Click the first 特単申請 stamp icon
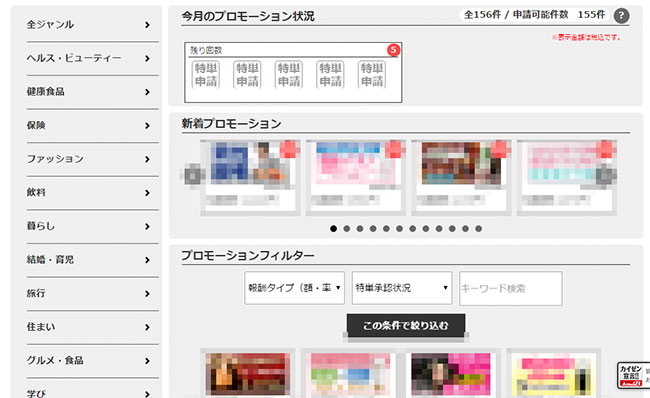 (x=206, y=75)
